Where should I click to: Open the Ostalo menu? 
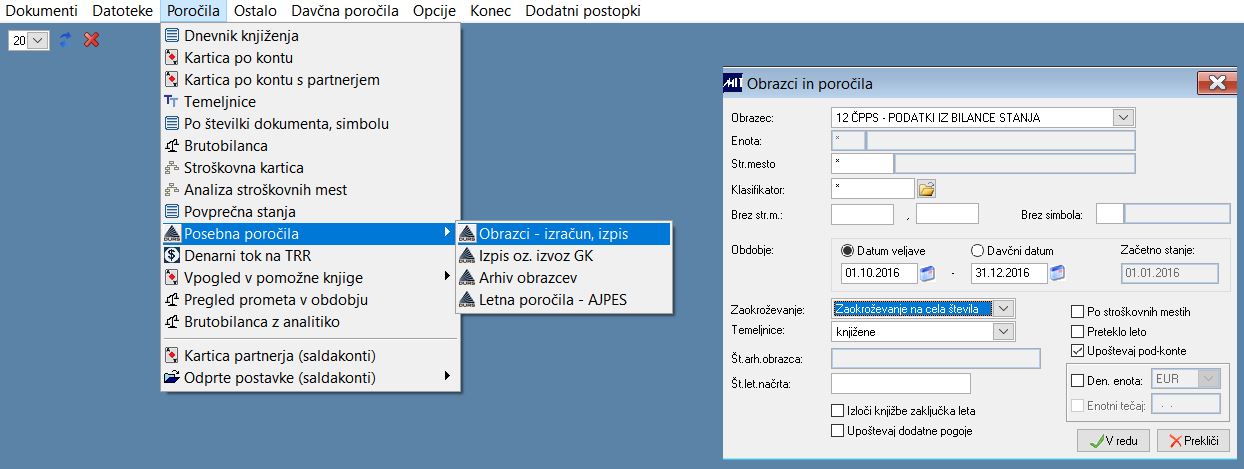(255, 11)
